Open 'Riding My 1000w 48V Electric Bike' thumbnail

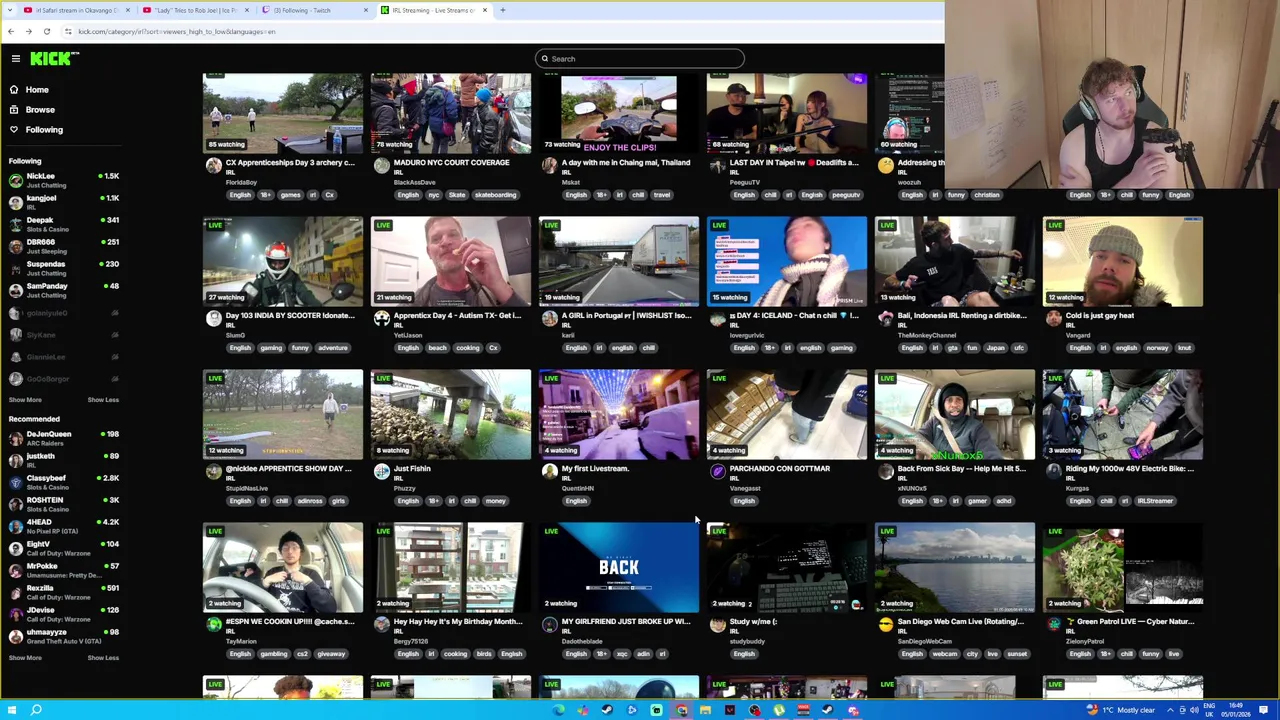point(1123,414)
